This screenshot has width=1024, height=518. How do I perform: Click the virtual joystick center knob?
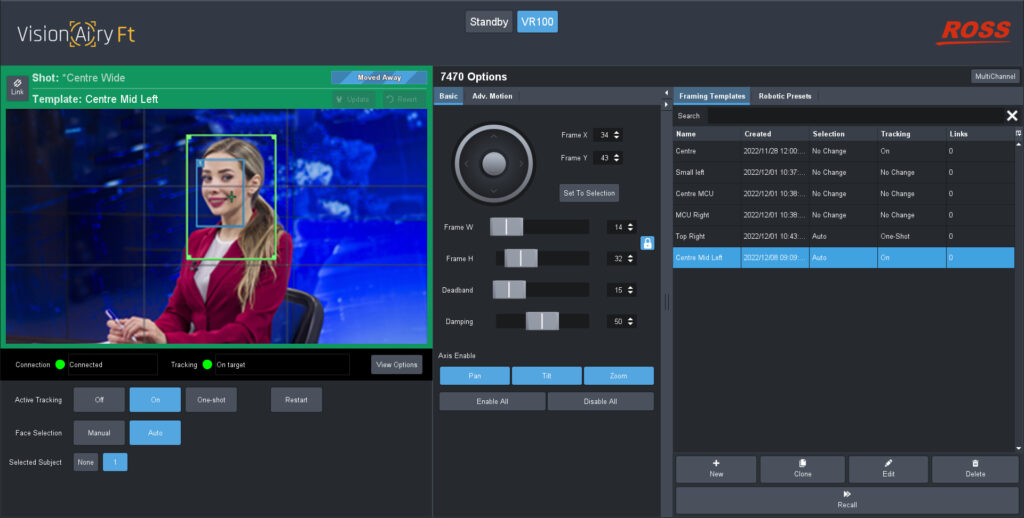pyautogui.click(x=494, y=163)
